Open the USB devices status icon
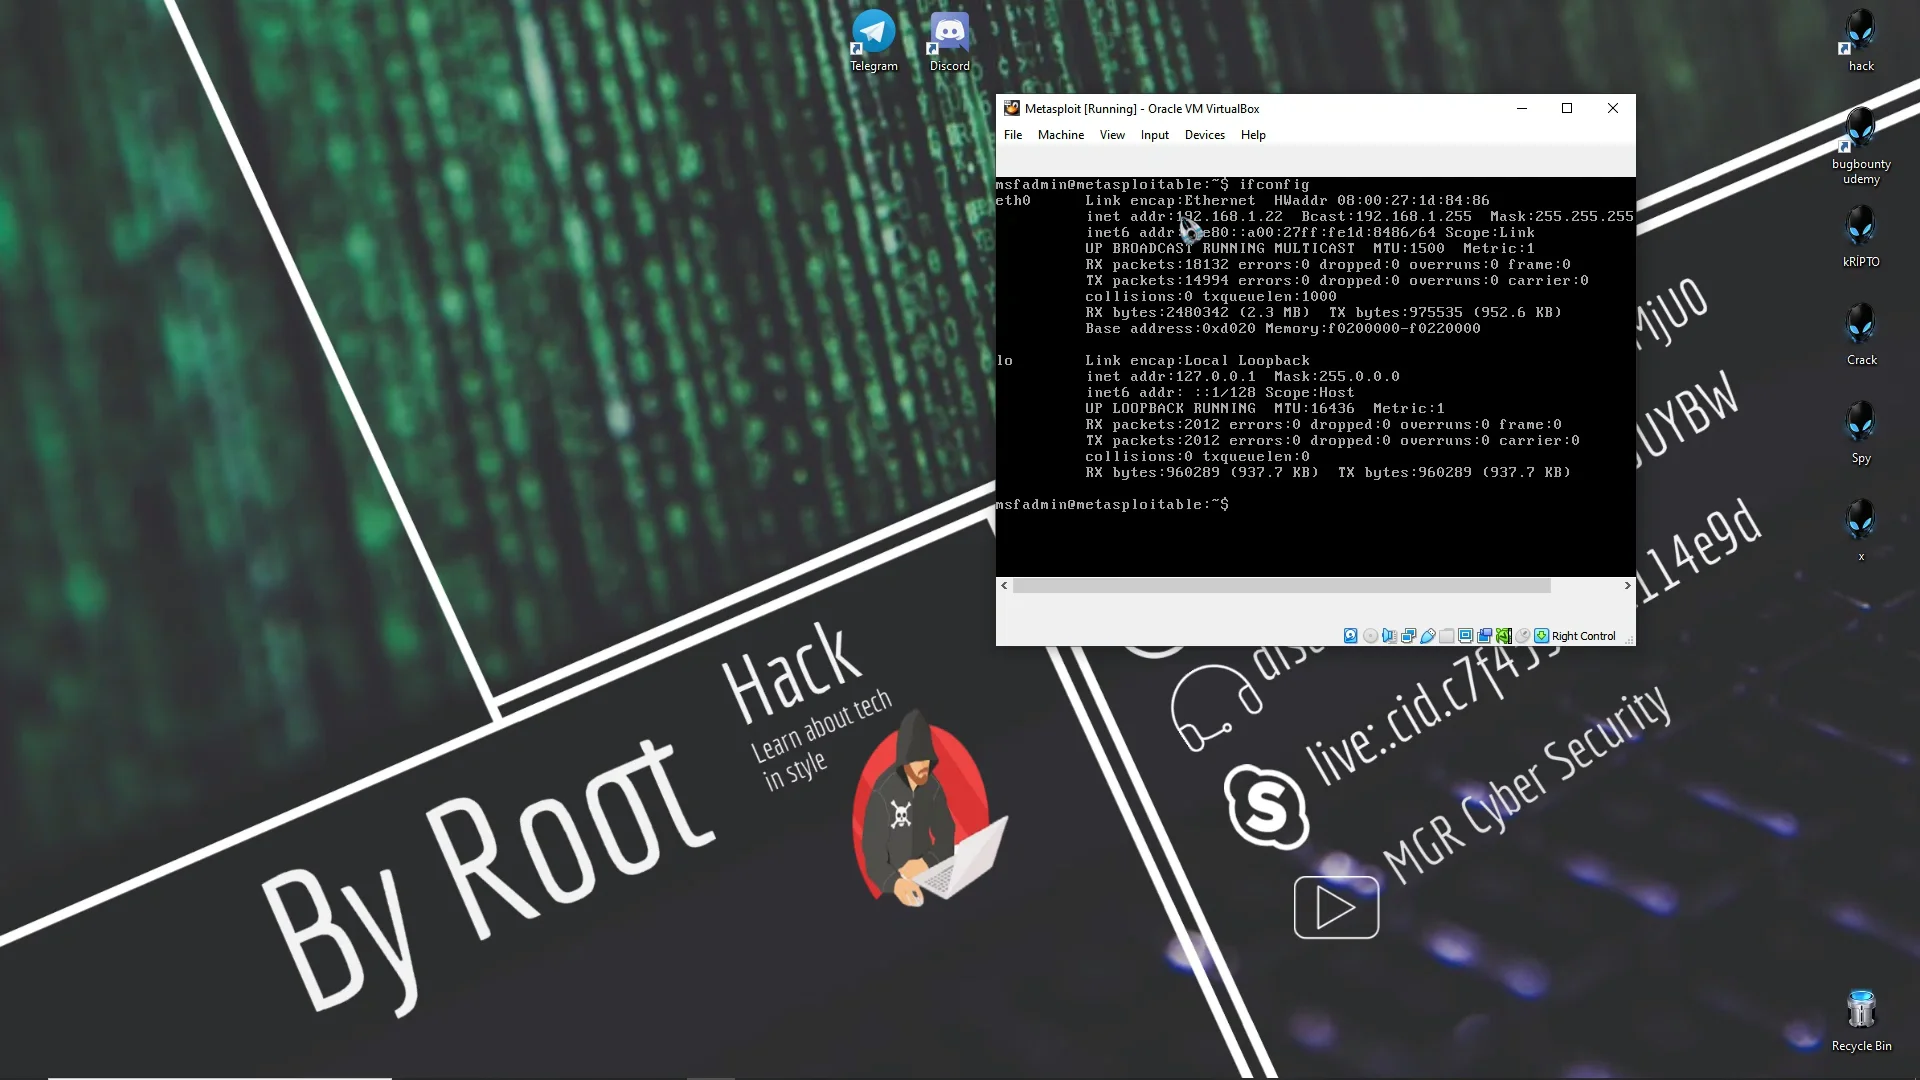Viewport: 1920px width, 1080px height. (x=1428, y=636)
